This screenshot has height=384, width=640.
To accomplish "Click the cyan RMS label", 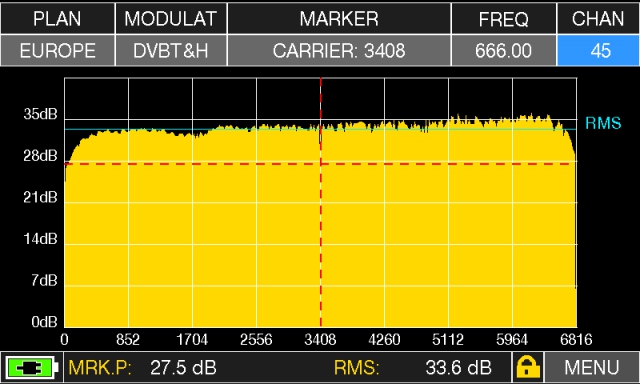I will [x=603, y=123].
